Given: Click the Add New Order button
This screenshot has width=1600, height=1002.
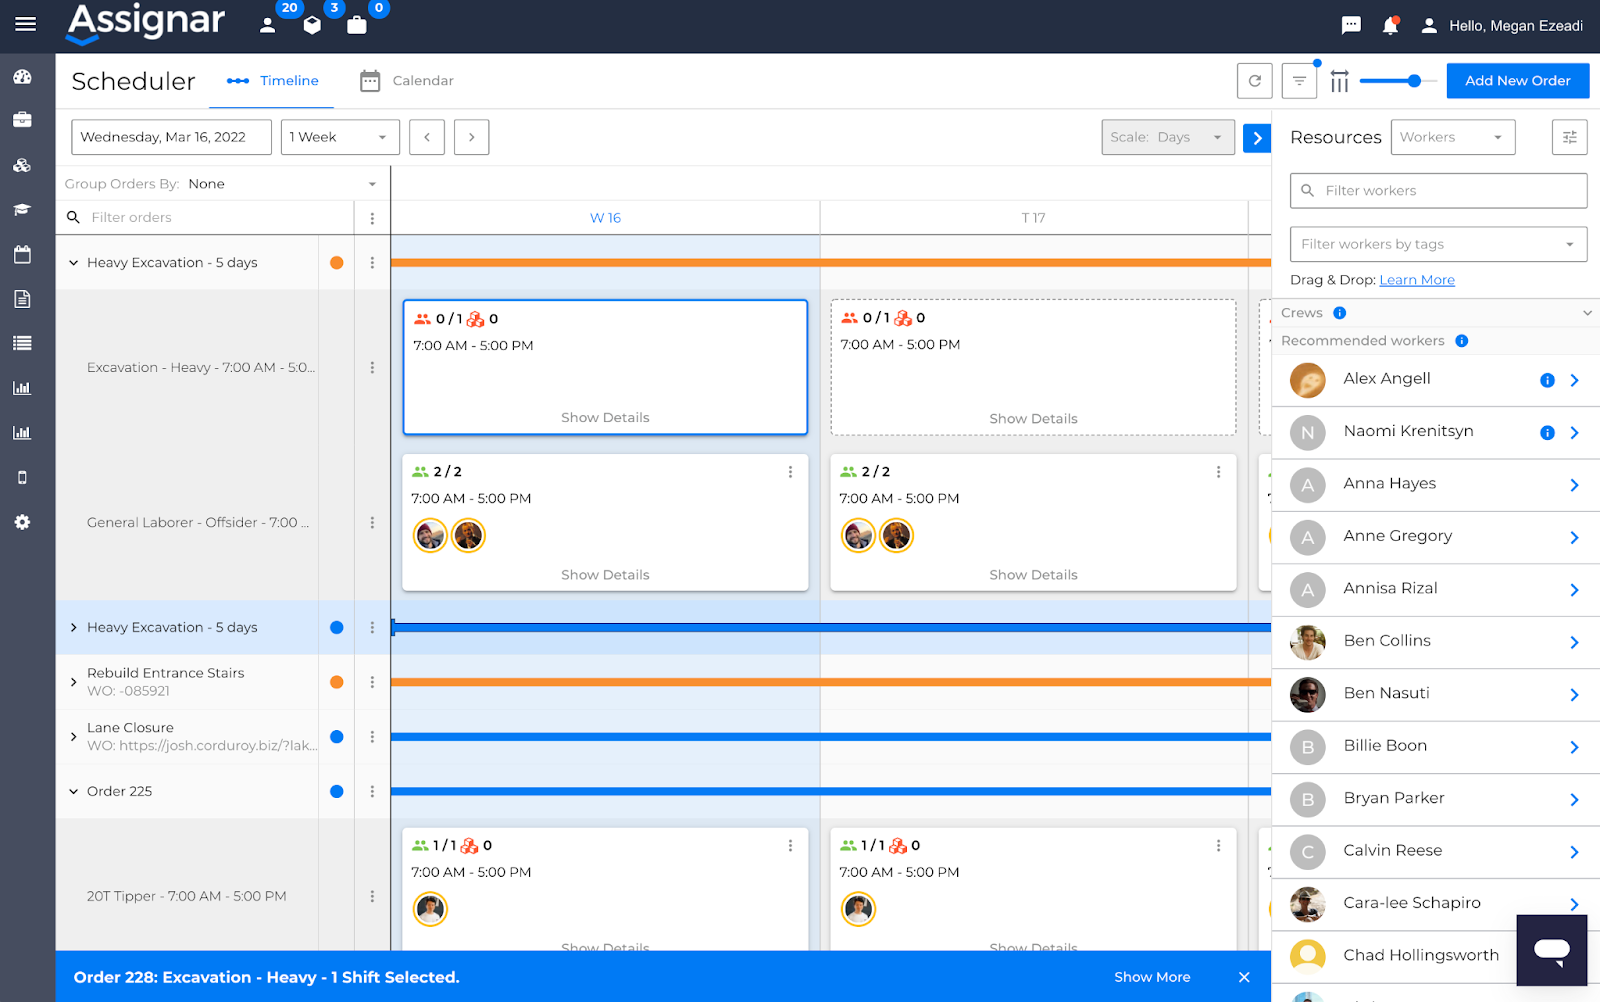Looking at the screenshot, I should (1517, 80).
